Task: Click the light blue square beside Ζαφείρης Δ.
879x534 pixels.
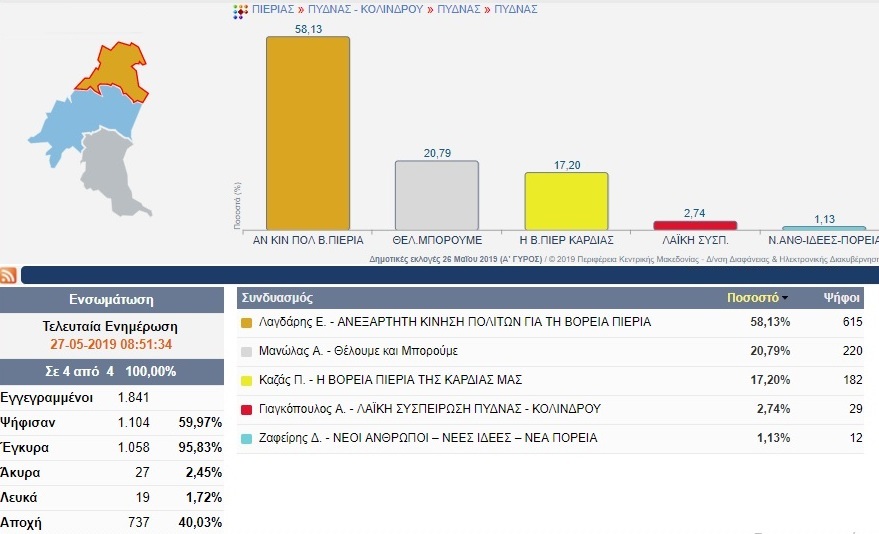Action: coord(247,438)
